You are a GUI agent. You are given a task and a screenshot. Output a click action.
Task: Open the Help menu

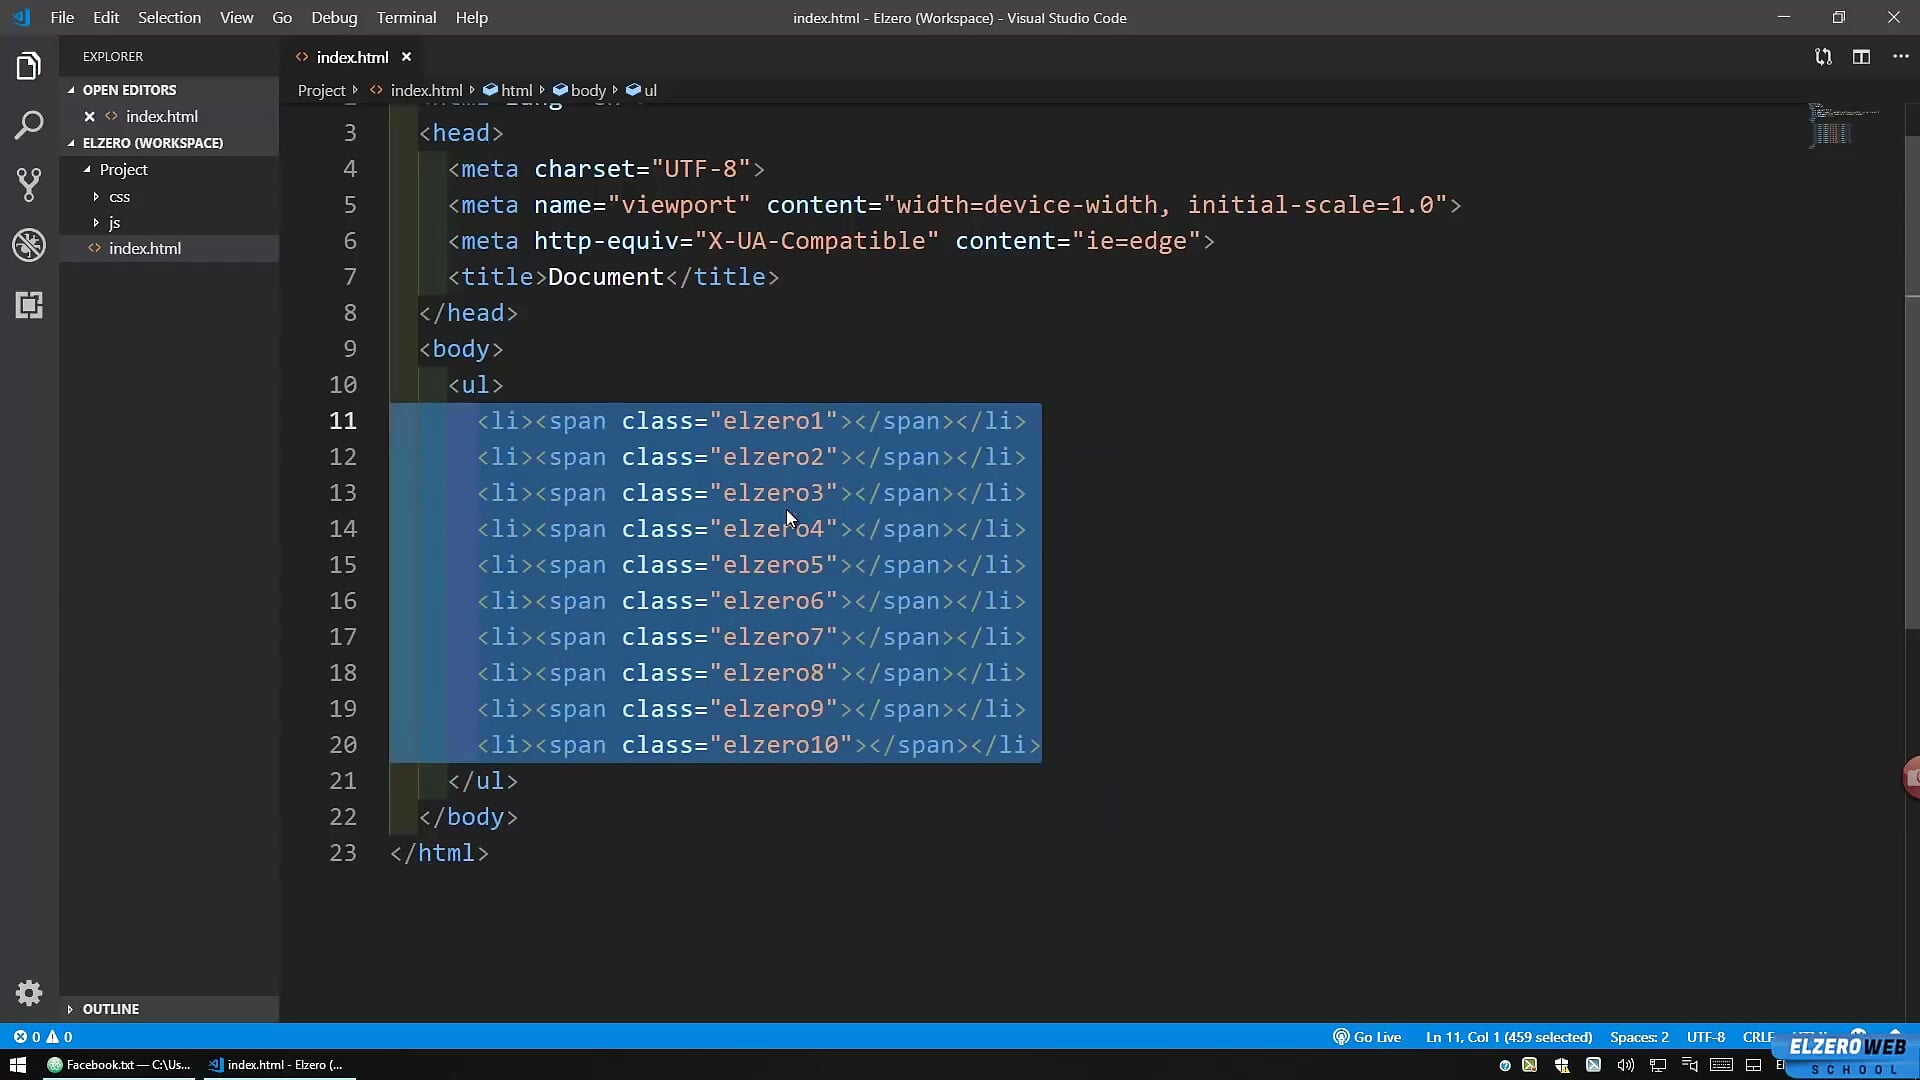point(471,17)
